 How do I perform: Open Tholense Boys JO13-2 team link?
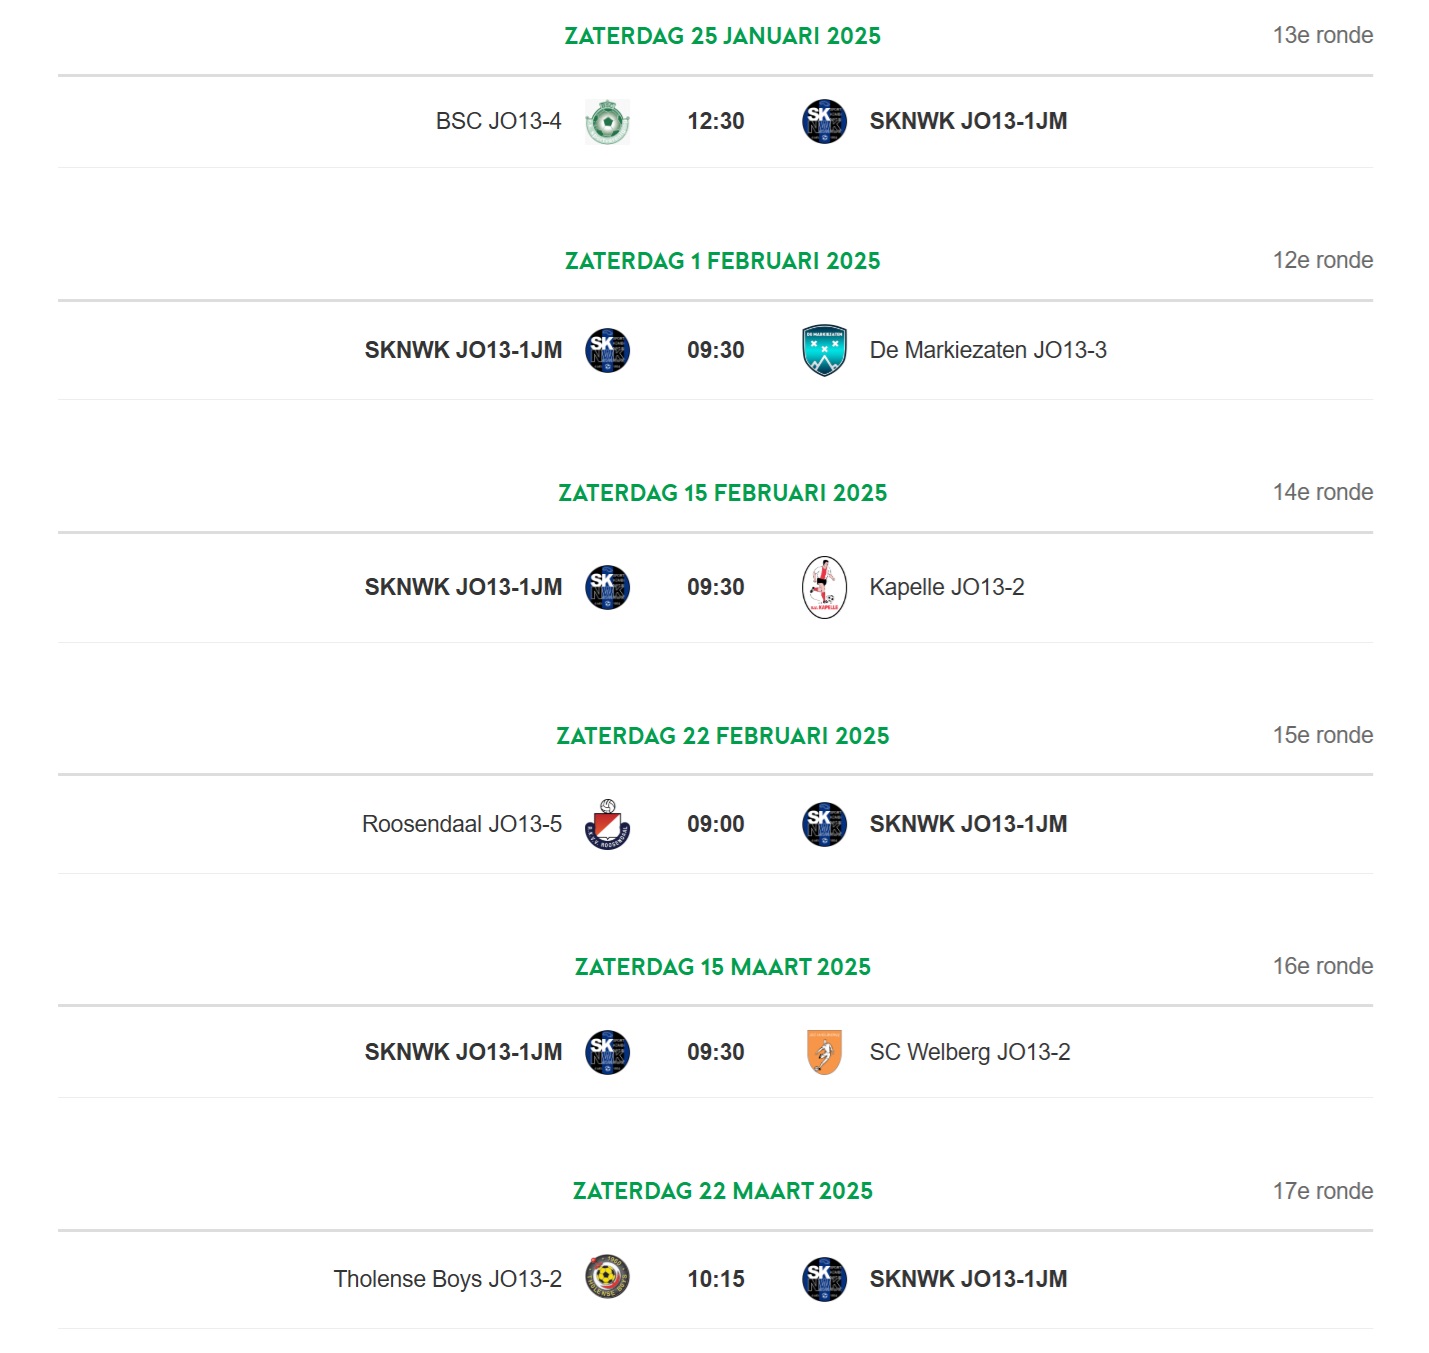click(x=448, y=1279)
